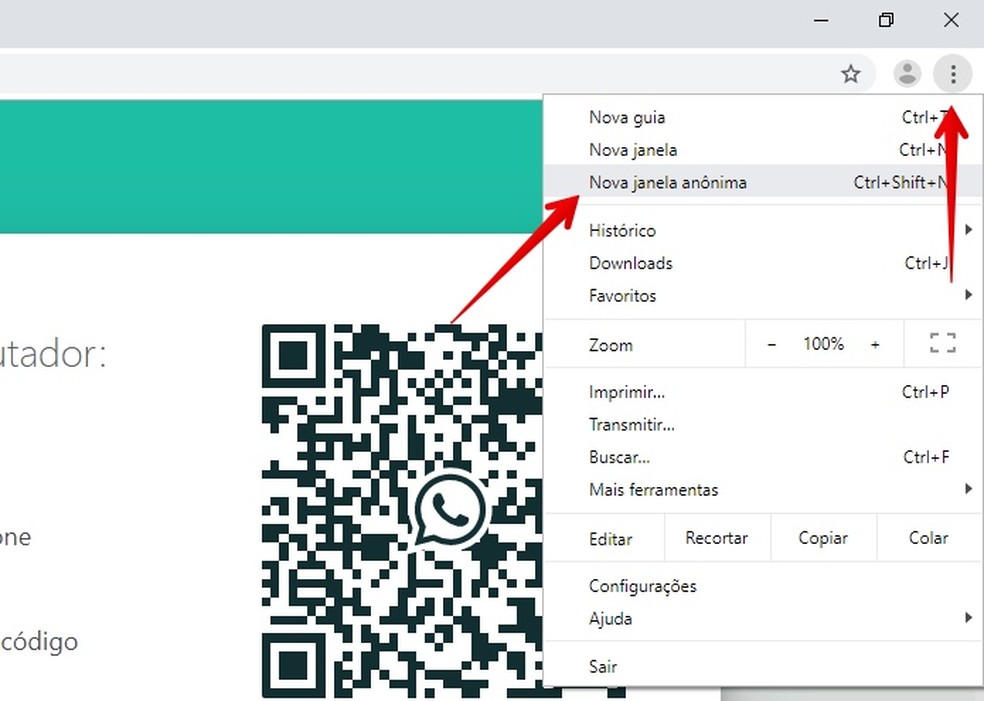Open Nova janela anônima
The width and height of the screenshot is (984, 701).
click(762, 183)
